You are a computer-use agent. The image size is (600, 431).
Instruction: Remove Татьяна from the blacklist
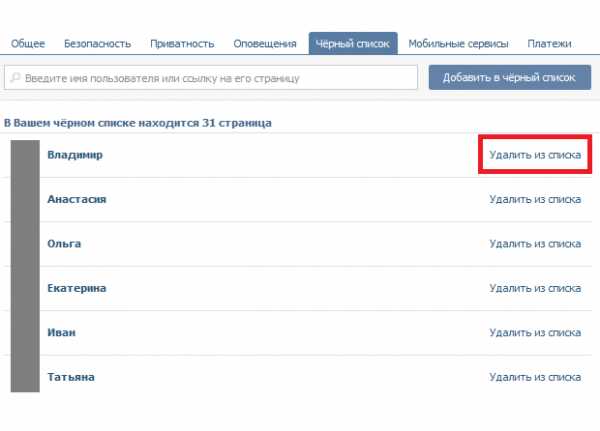(x=535, y=377)
